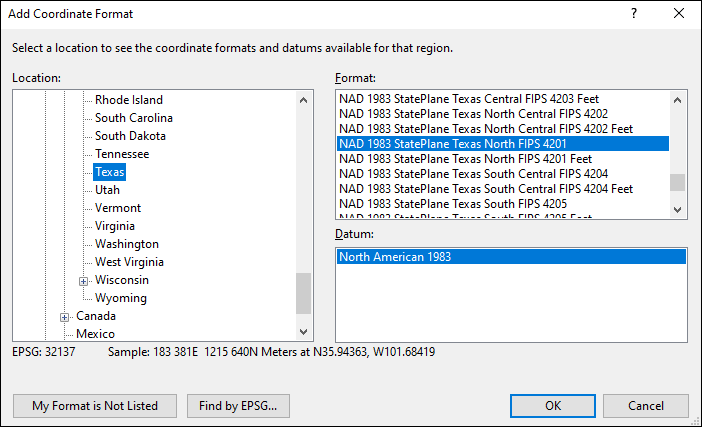
Task: Choose Texas Central FIPS 4203 Feet format
Action: pos(503,98)
